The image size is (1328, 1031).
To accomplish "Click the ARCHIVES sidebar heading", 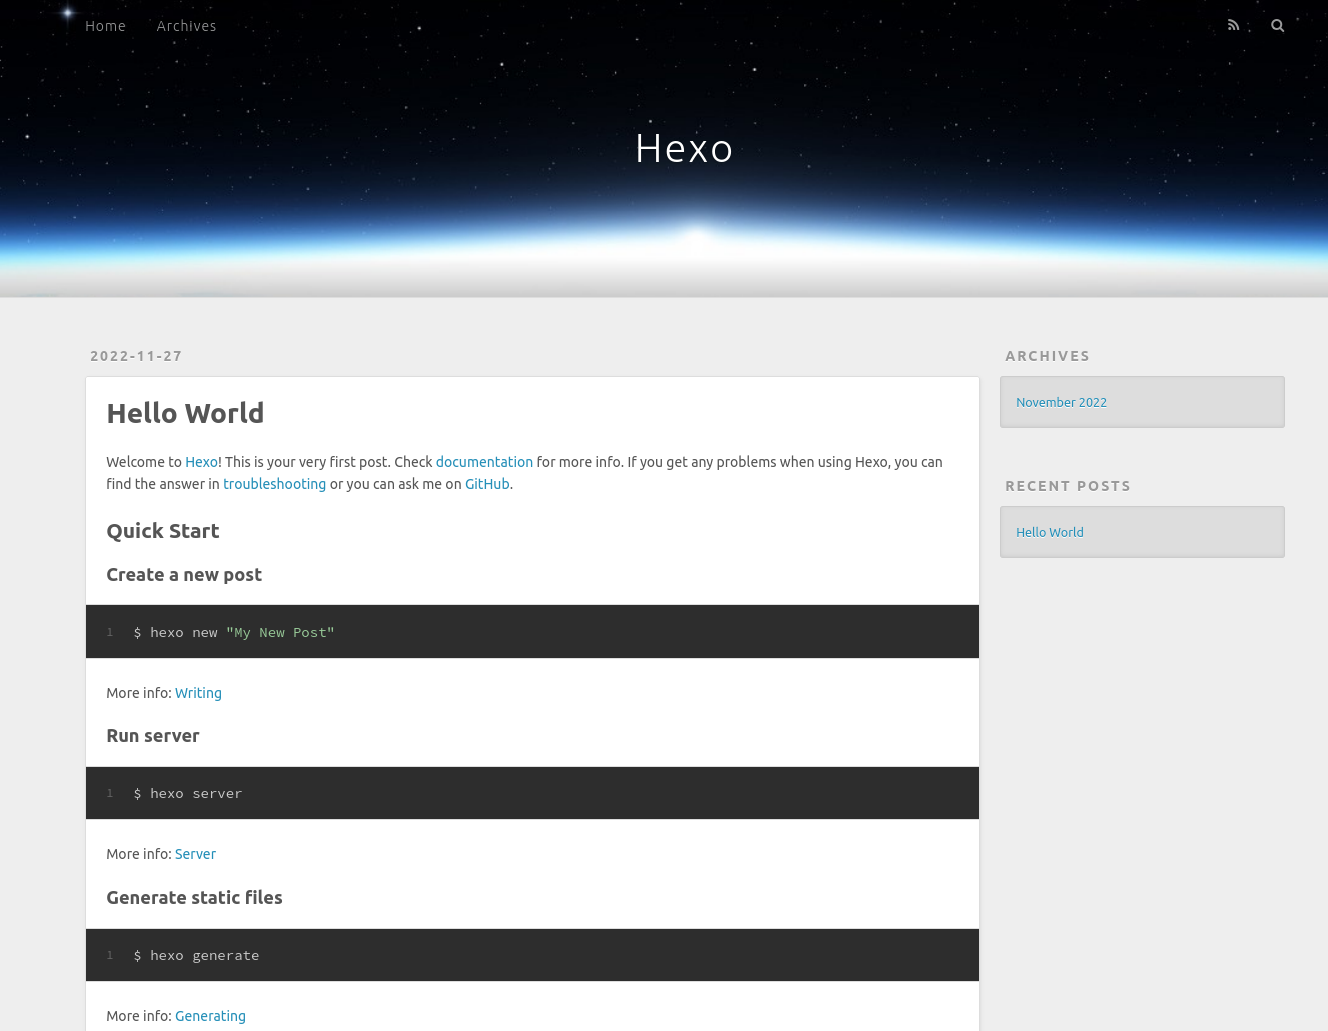I will (1047, 356).
